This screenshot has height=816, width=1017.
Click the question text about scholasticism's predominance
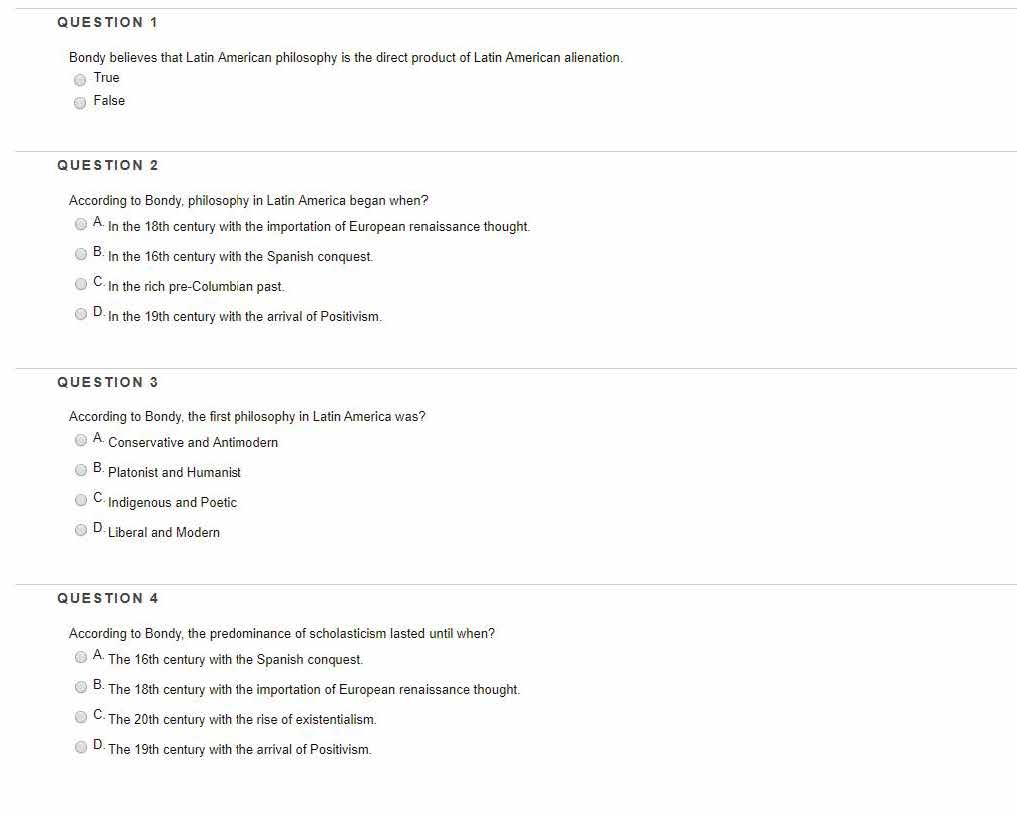pos(281,633)
